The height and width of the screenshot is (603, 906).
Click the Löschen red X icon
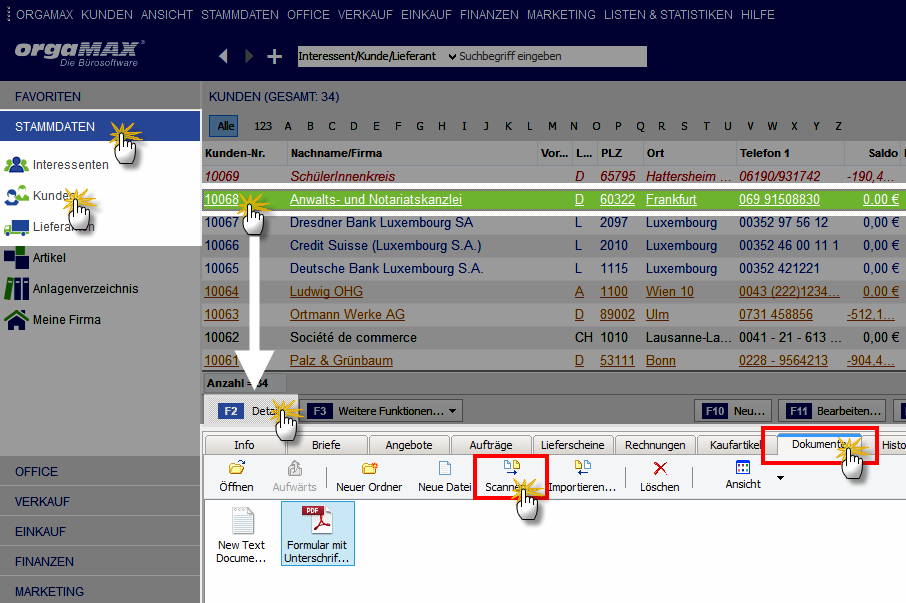(660, 468)
